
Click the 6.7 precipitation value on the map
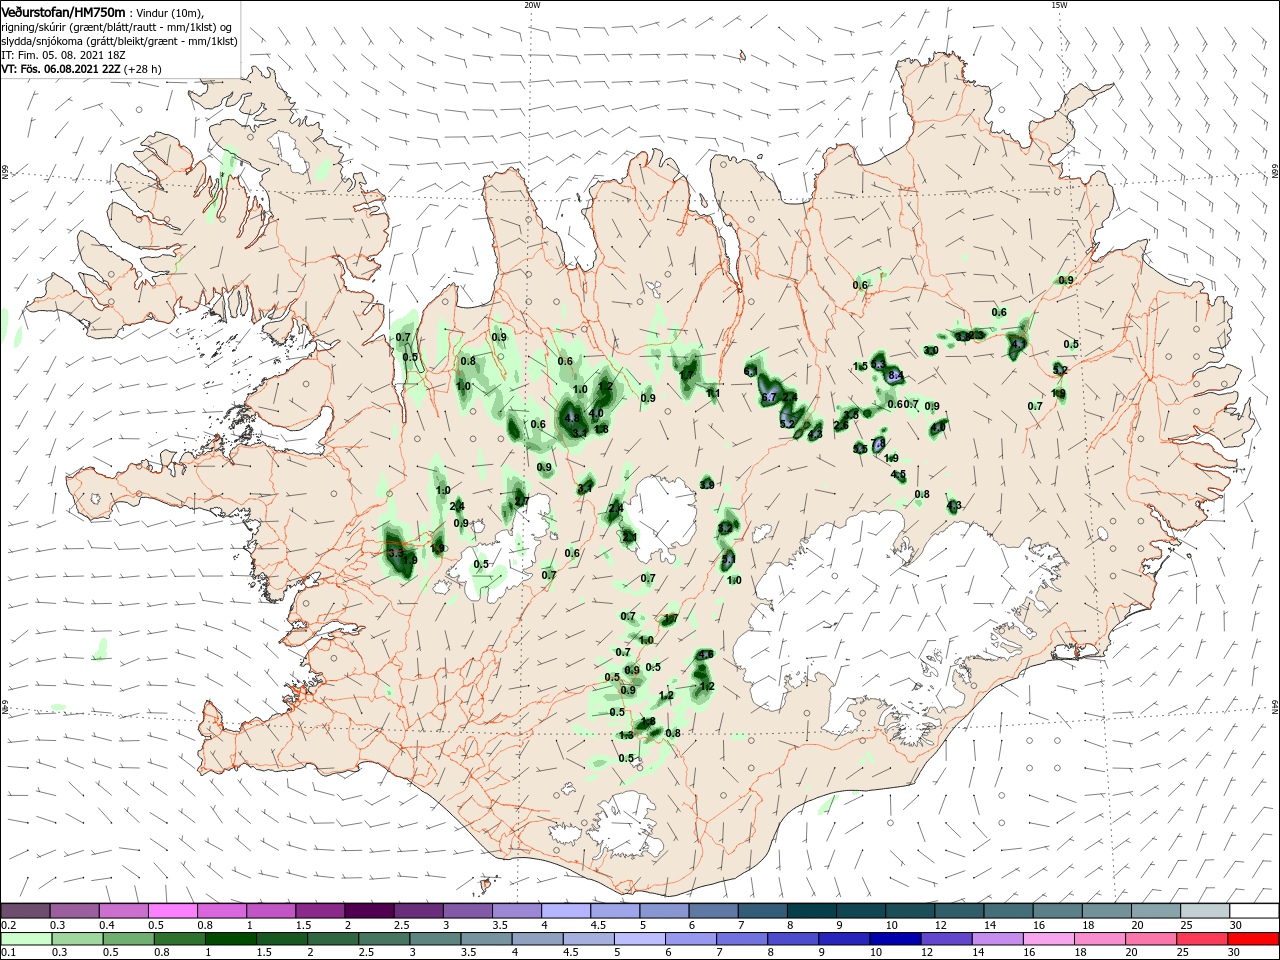(x=768, y=398)
